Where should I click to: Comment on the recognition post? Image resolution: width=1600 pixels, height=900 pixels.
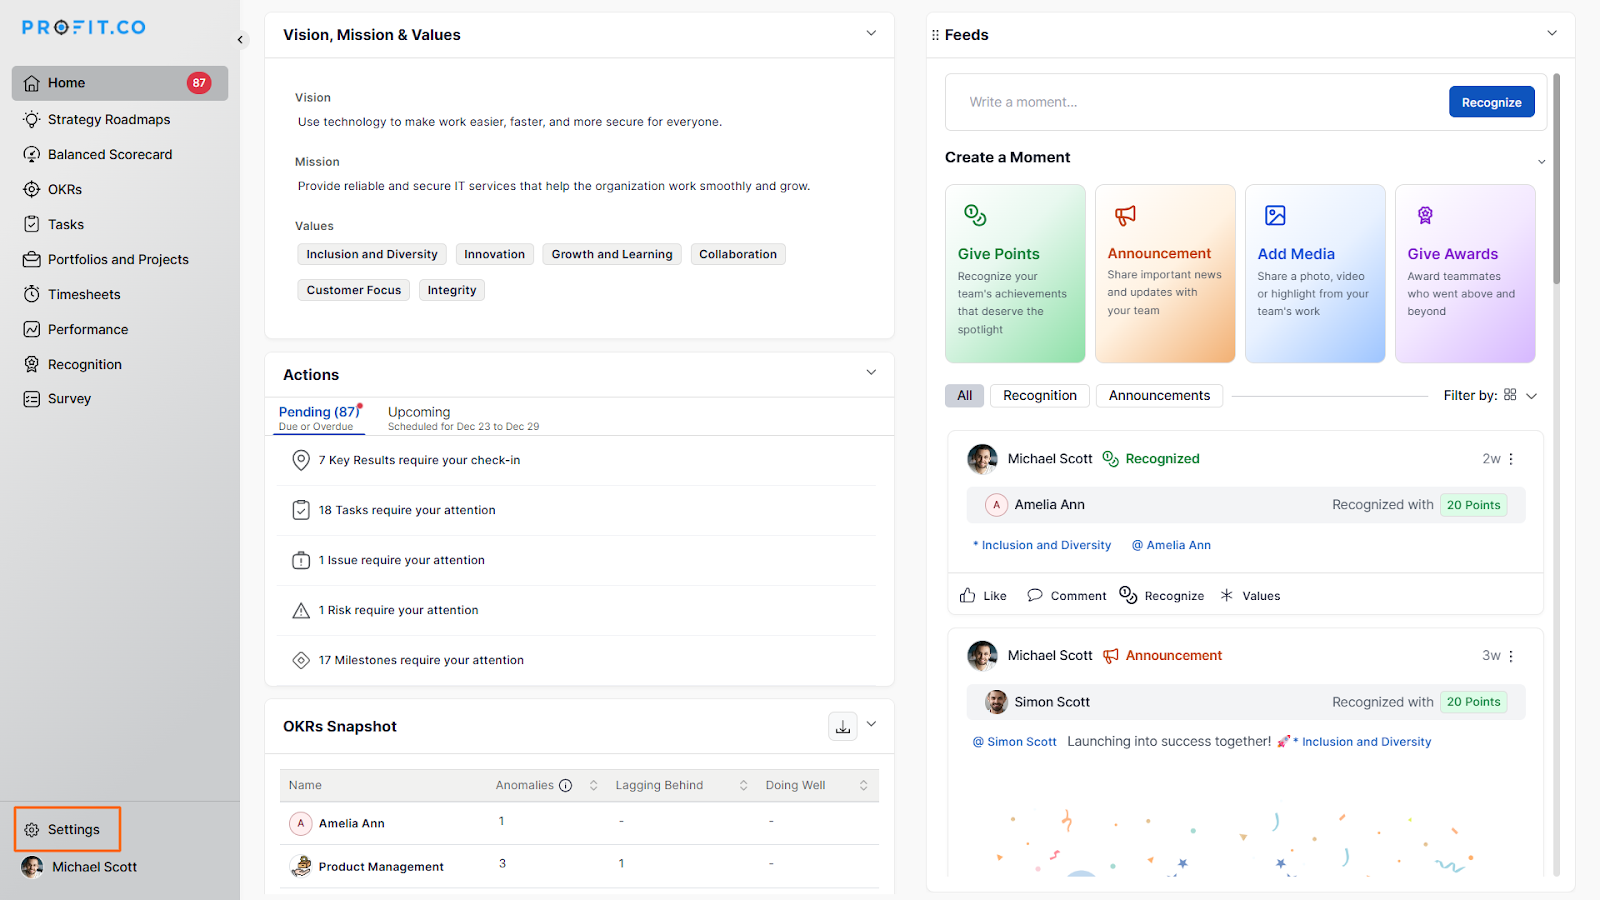[x=1066, y=596]
